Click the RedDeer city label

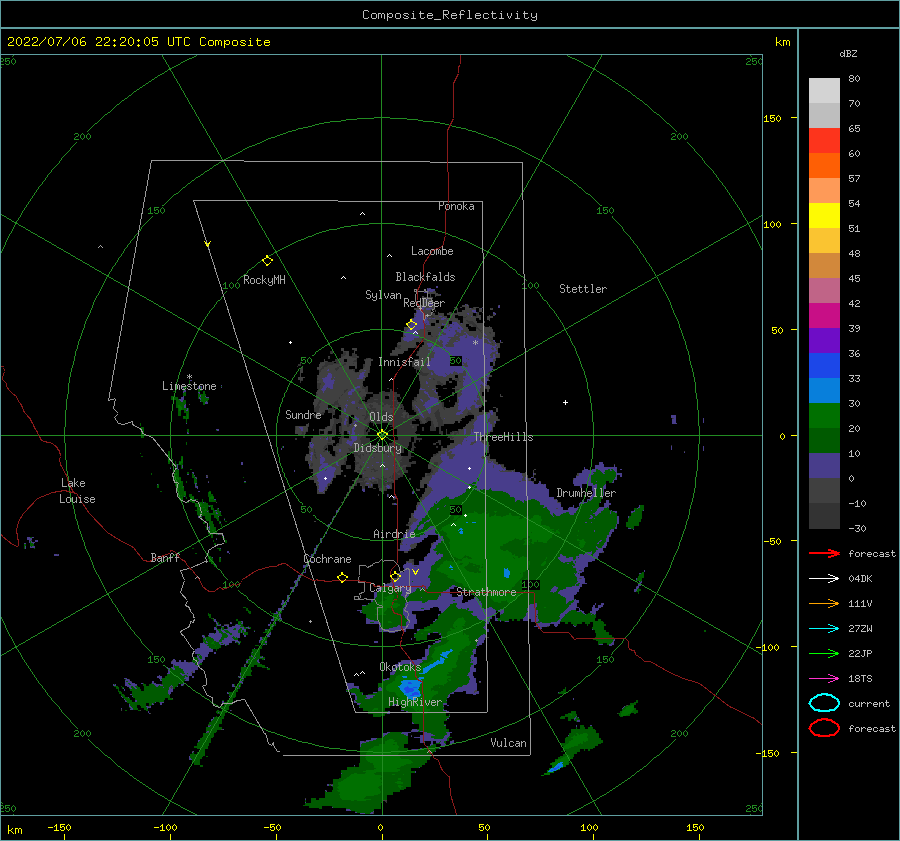424,303
